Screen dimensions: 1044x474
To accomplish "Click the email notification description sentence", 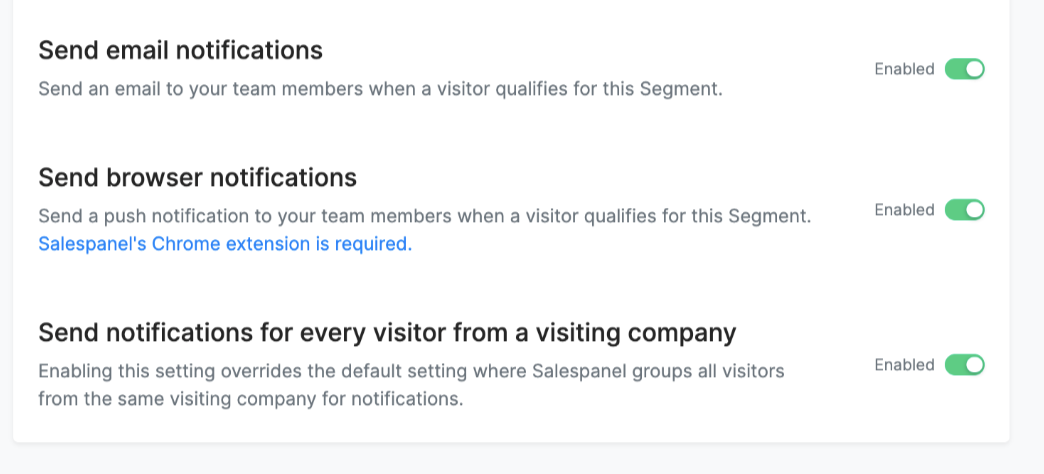I will pyautogui.click(x=380, y=89).
